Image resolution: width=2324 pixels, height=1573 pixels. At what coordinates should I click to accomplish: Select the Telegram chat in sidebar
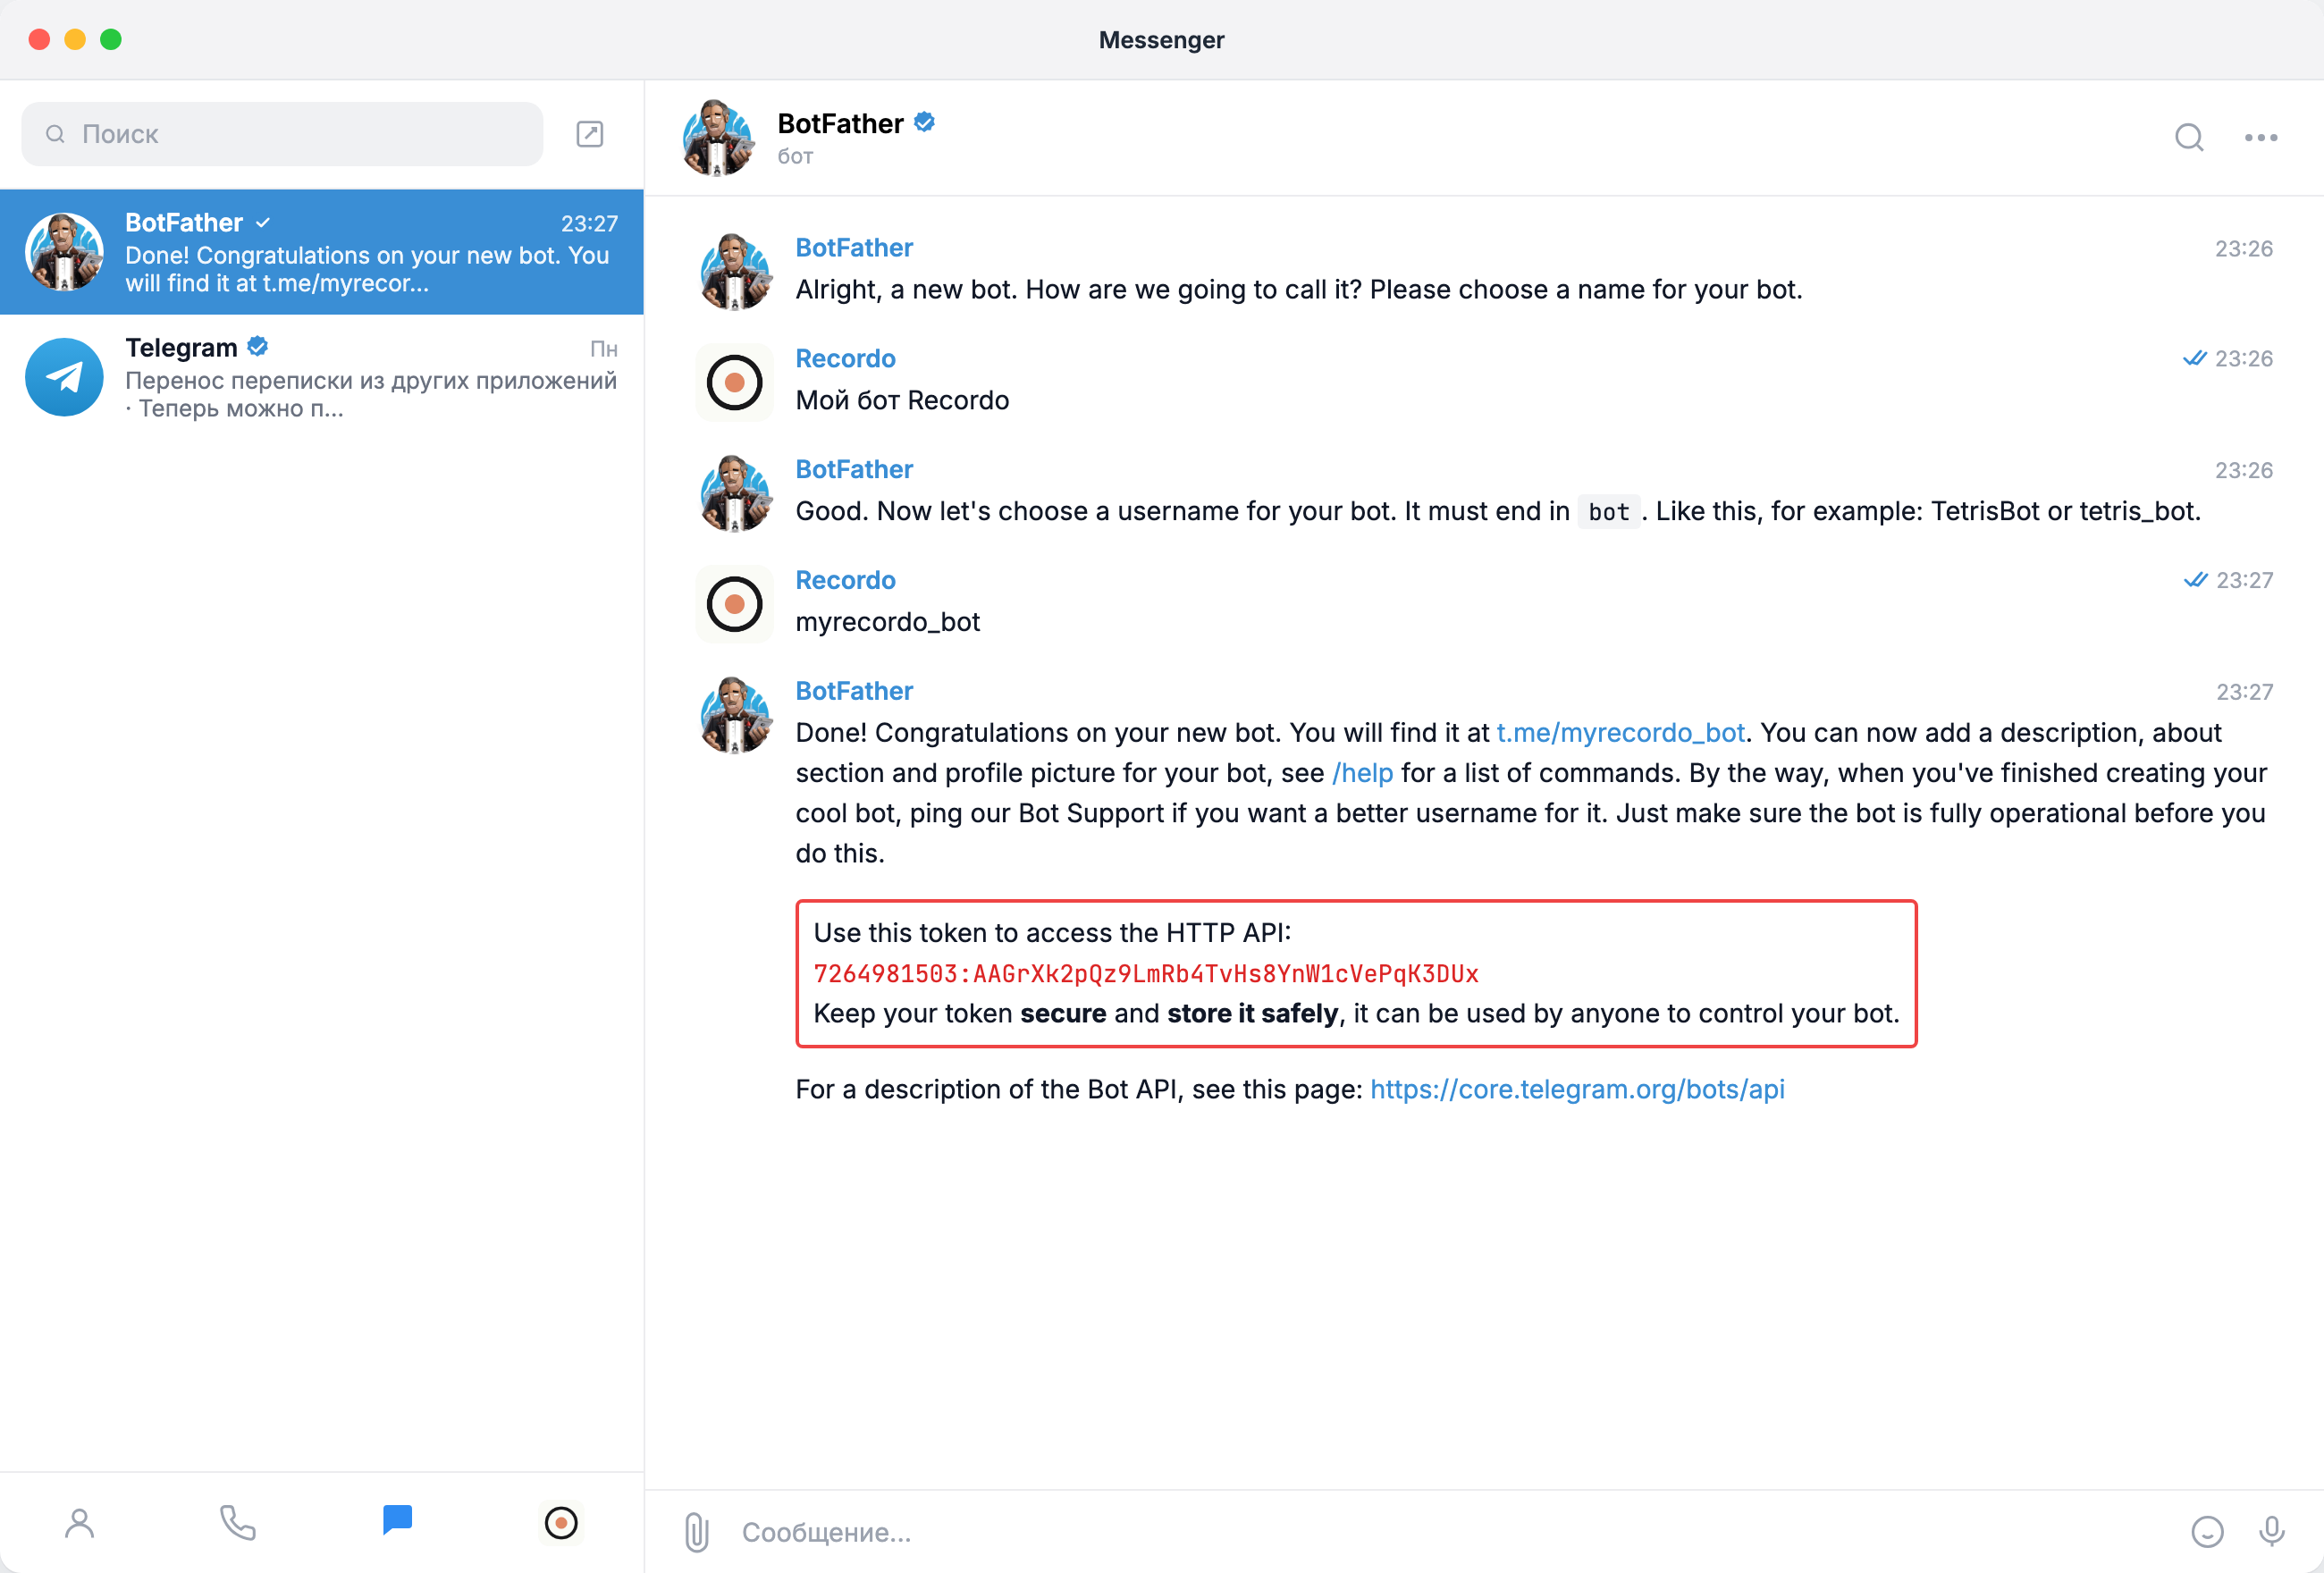pos(322,377)
